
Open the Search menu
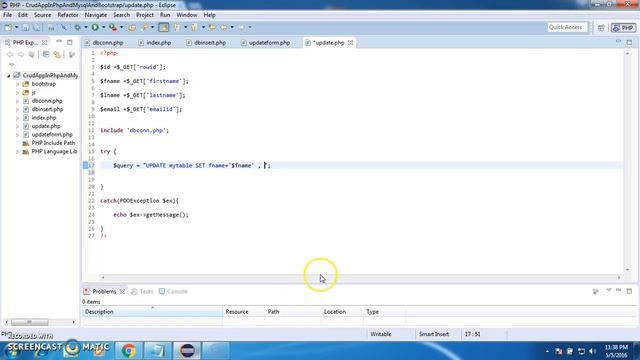click(121, 15)
